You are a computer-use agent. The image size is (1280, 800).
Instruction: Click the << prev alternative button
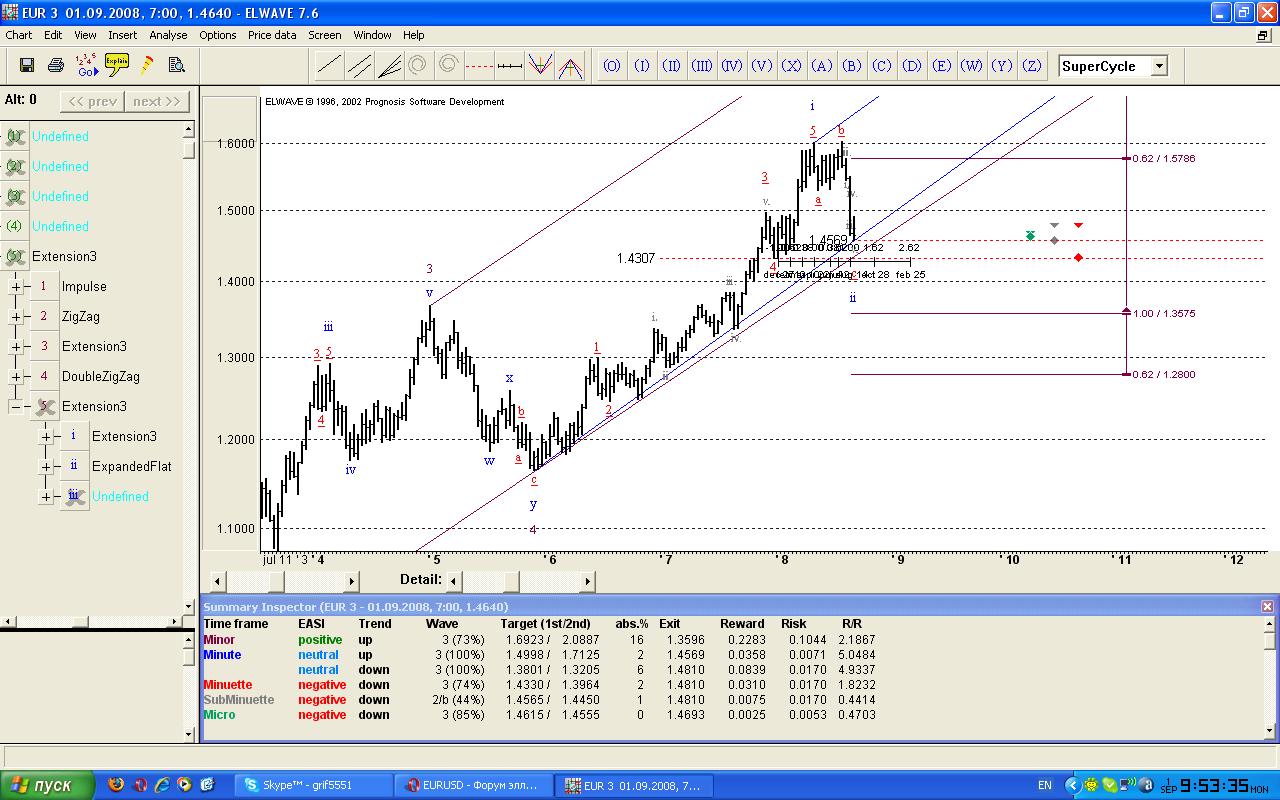click(x=92, y=101)
